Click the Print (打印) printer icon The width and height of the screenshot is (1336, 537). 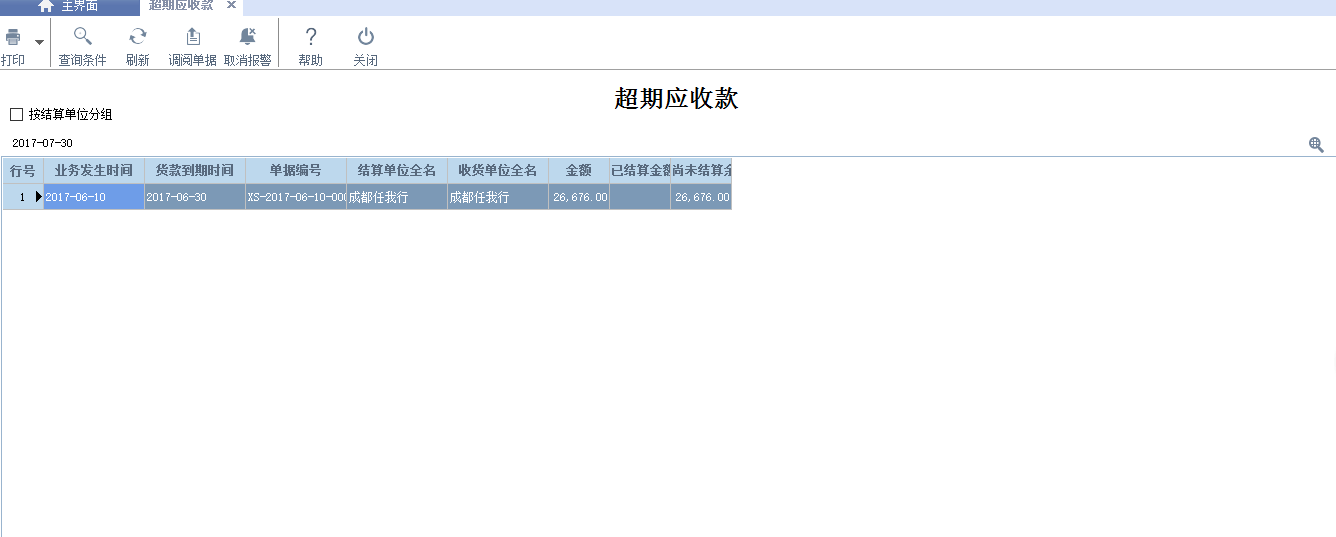(13, 38)
